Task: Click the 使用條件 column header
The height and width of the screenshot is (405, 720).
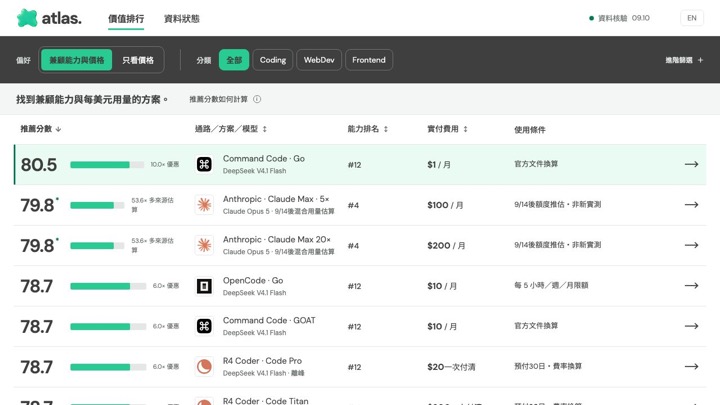Action: (529, 129)
